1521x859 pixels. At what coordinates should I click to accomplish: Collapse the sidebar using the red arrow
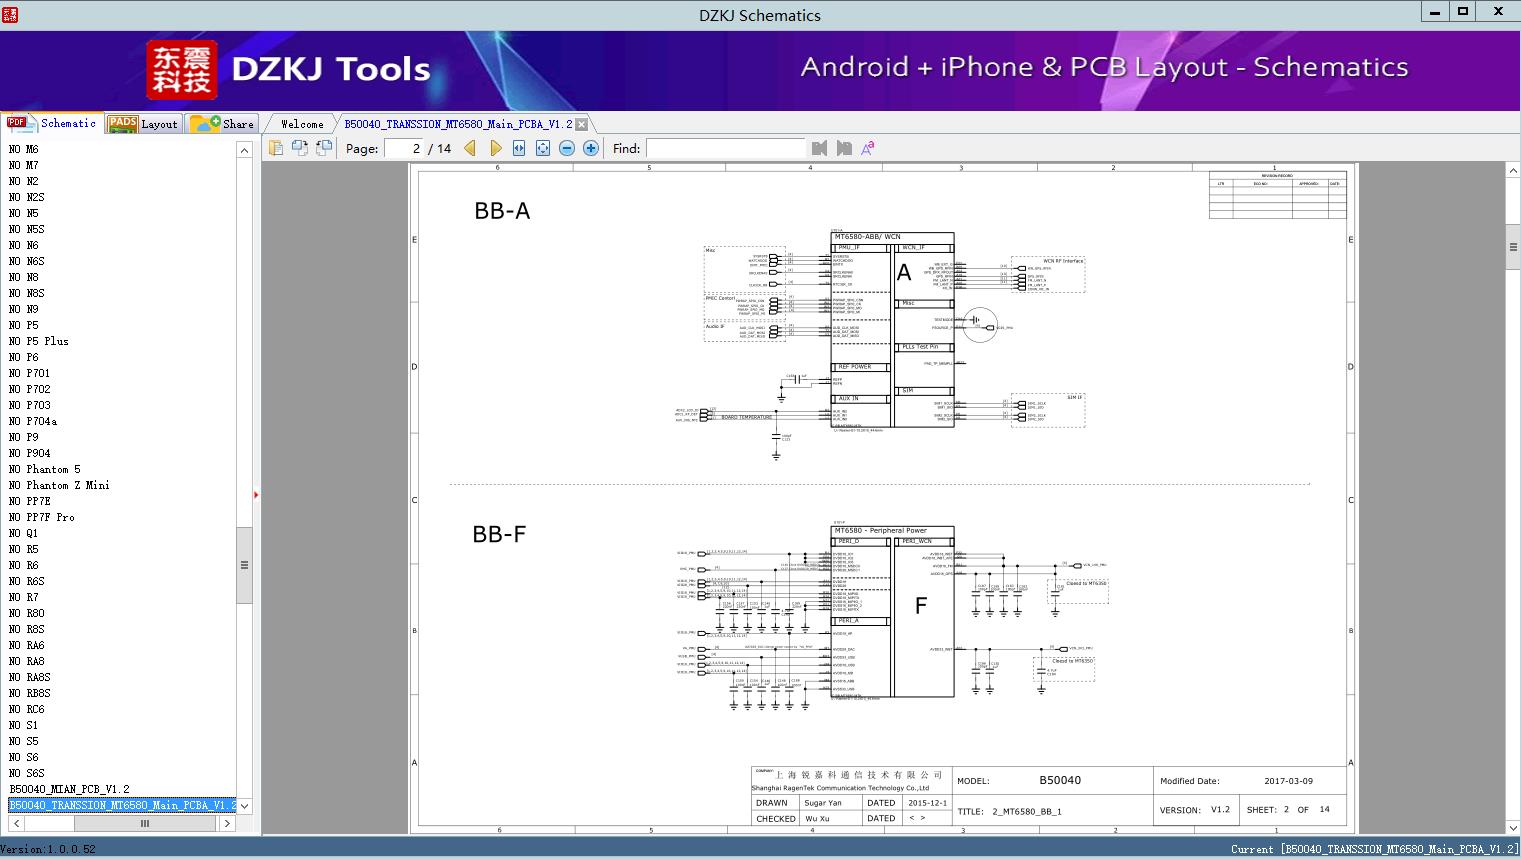point(256,494)
